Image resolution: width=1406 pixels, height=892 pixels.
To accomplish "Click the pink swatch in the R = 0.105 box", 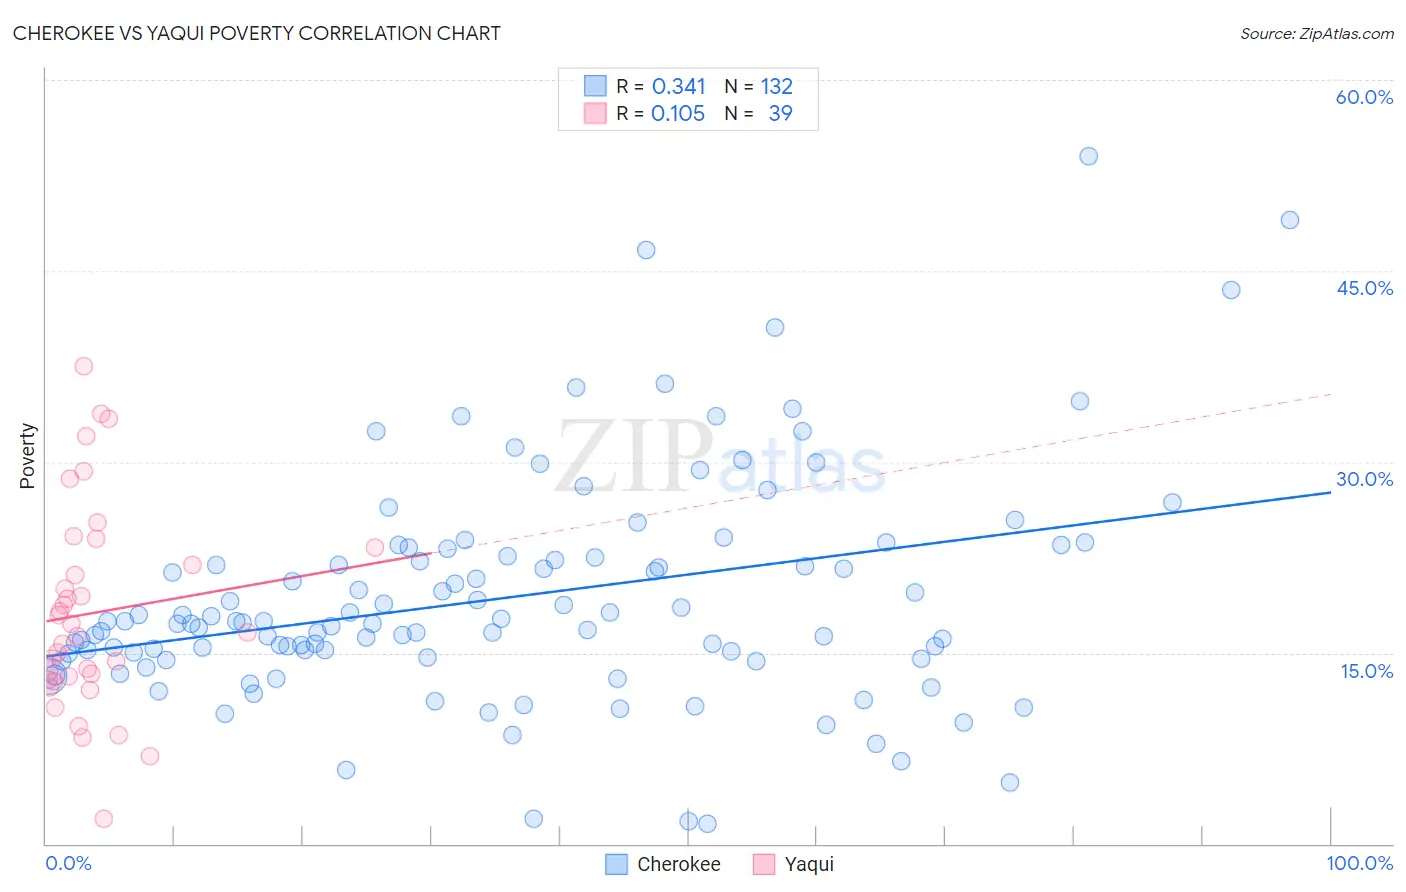I will click(595, 113).
